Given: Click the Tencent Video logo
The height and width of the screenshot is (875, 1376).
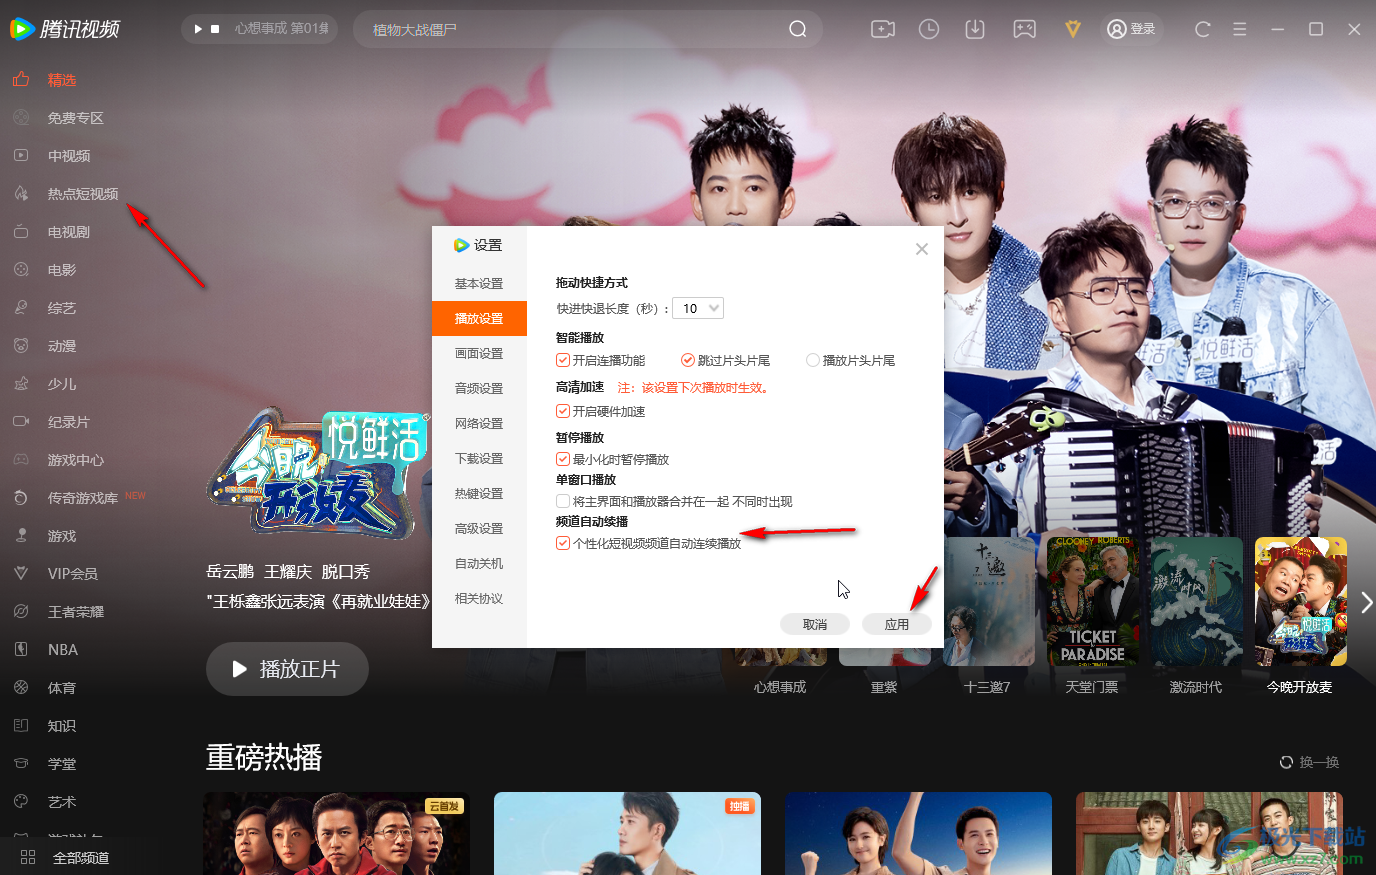Looking at the screenshot, I should tap(65, 29).
